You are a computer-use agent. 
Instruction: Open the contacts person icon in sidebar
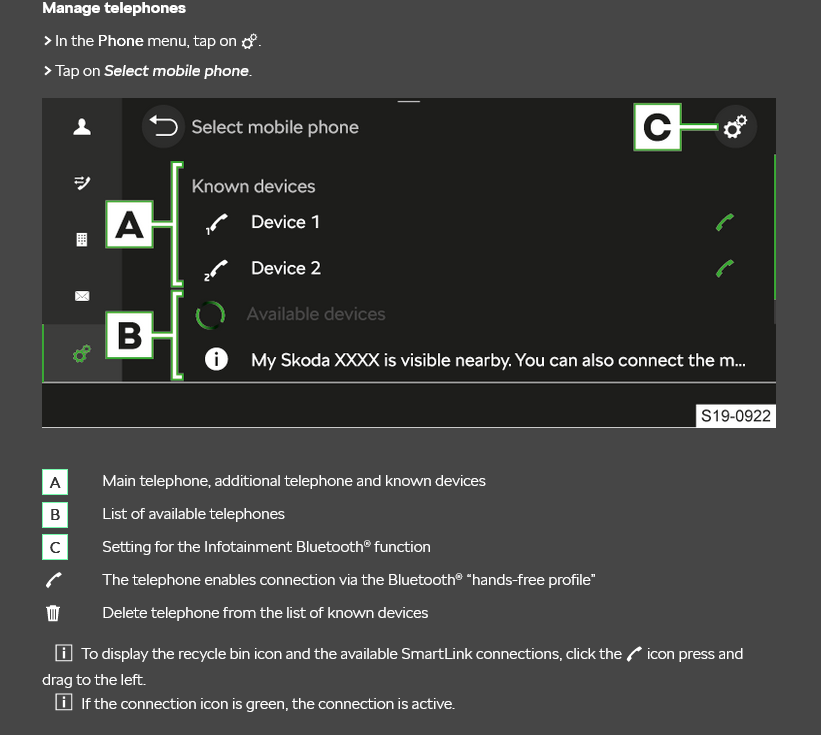(82, 127)
